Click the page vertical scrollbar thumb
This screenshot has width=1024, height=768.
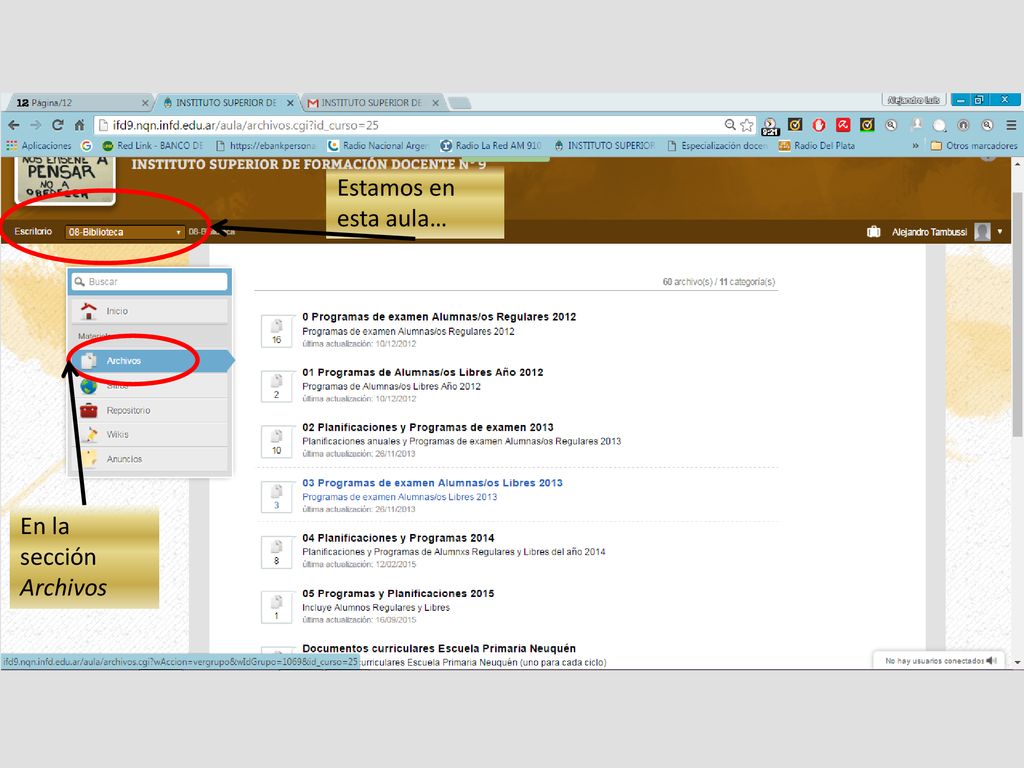[x=1017, y=315]
